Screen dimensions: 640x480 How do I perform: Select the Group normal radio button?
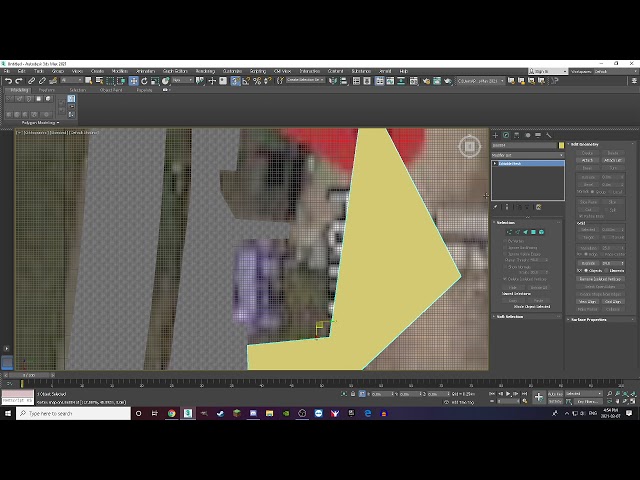click(x=593, y=192)
